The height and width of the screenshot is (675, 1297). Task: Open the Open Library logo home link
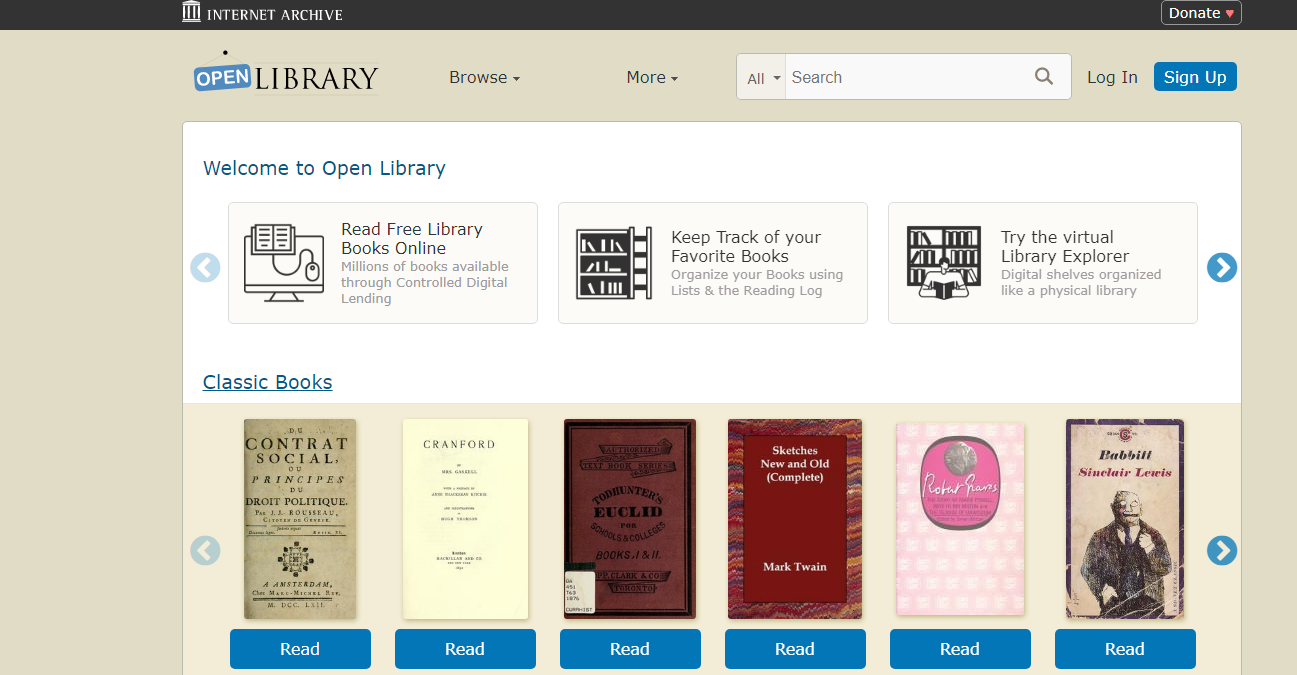click(286, 73)
